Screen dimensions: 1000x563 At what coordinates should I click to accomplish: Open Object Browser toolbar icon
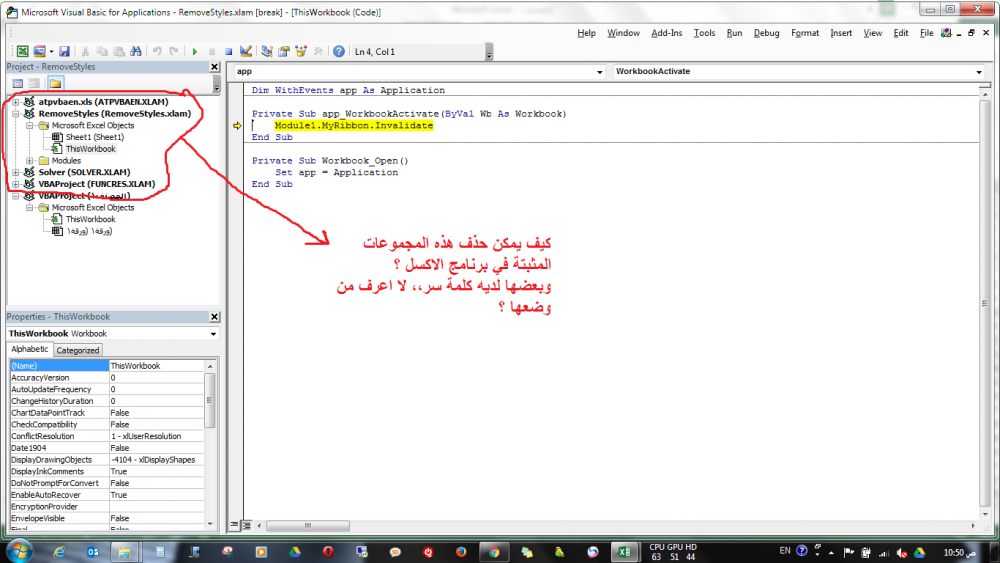300,52
